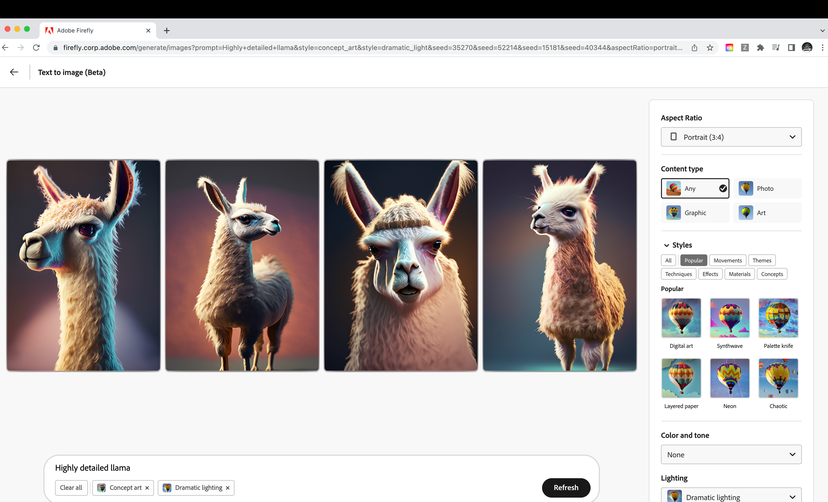Image resolution: width=828 pixels, height=502 pixels.
Task: Click the Refresh button
Action: tap(566, 488)
